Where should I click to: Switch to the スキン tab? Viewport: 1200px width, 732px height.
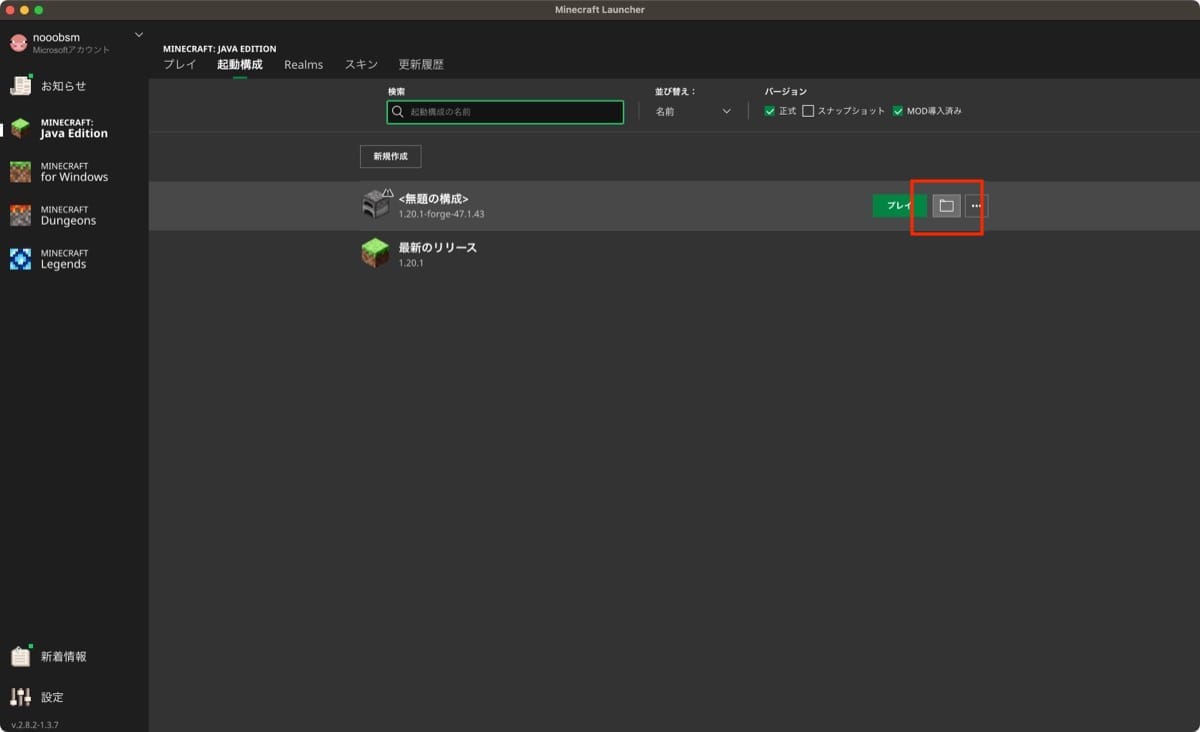(x=361, y=65)
